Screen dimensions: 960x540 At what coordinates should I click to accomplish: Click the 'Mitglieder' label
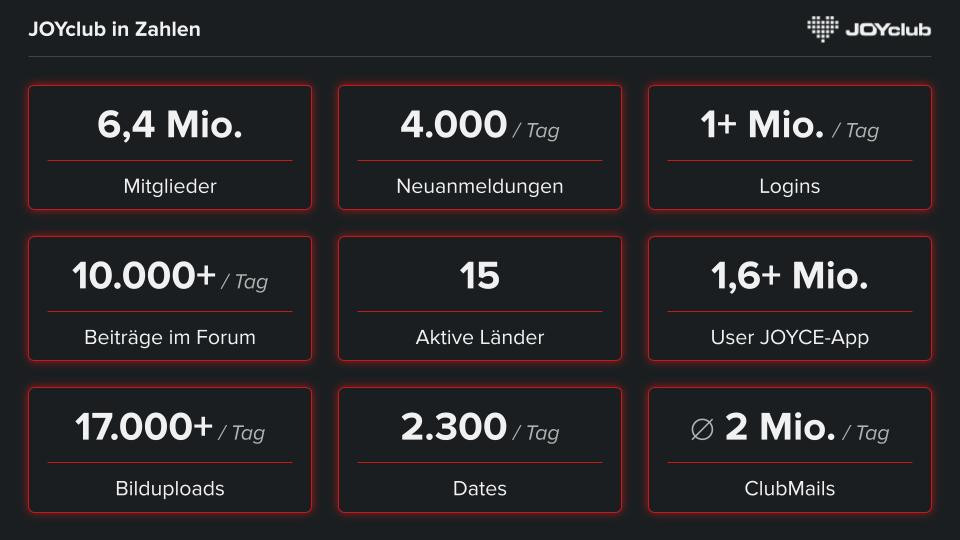(170, 186)
